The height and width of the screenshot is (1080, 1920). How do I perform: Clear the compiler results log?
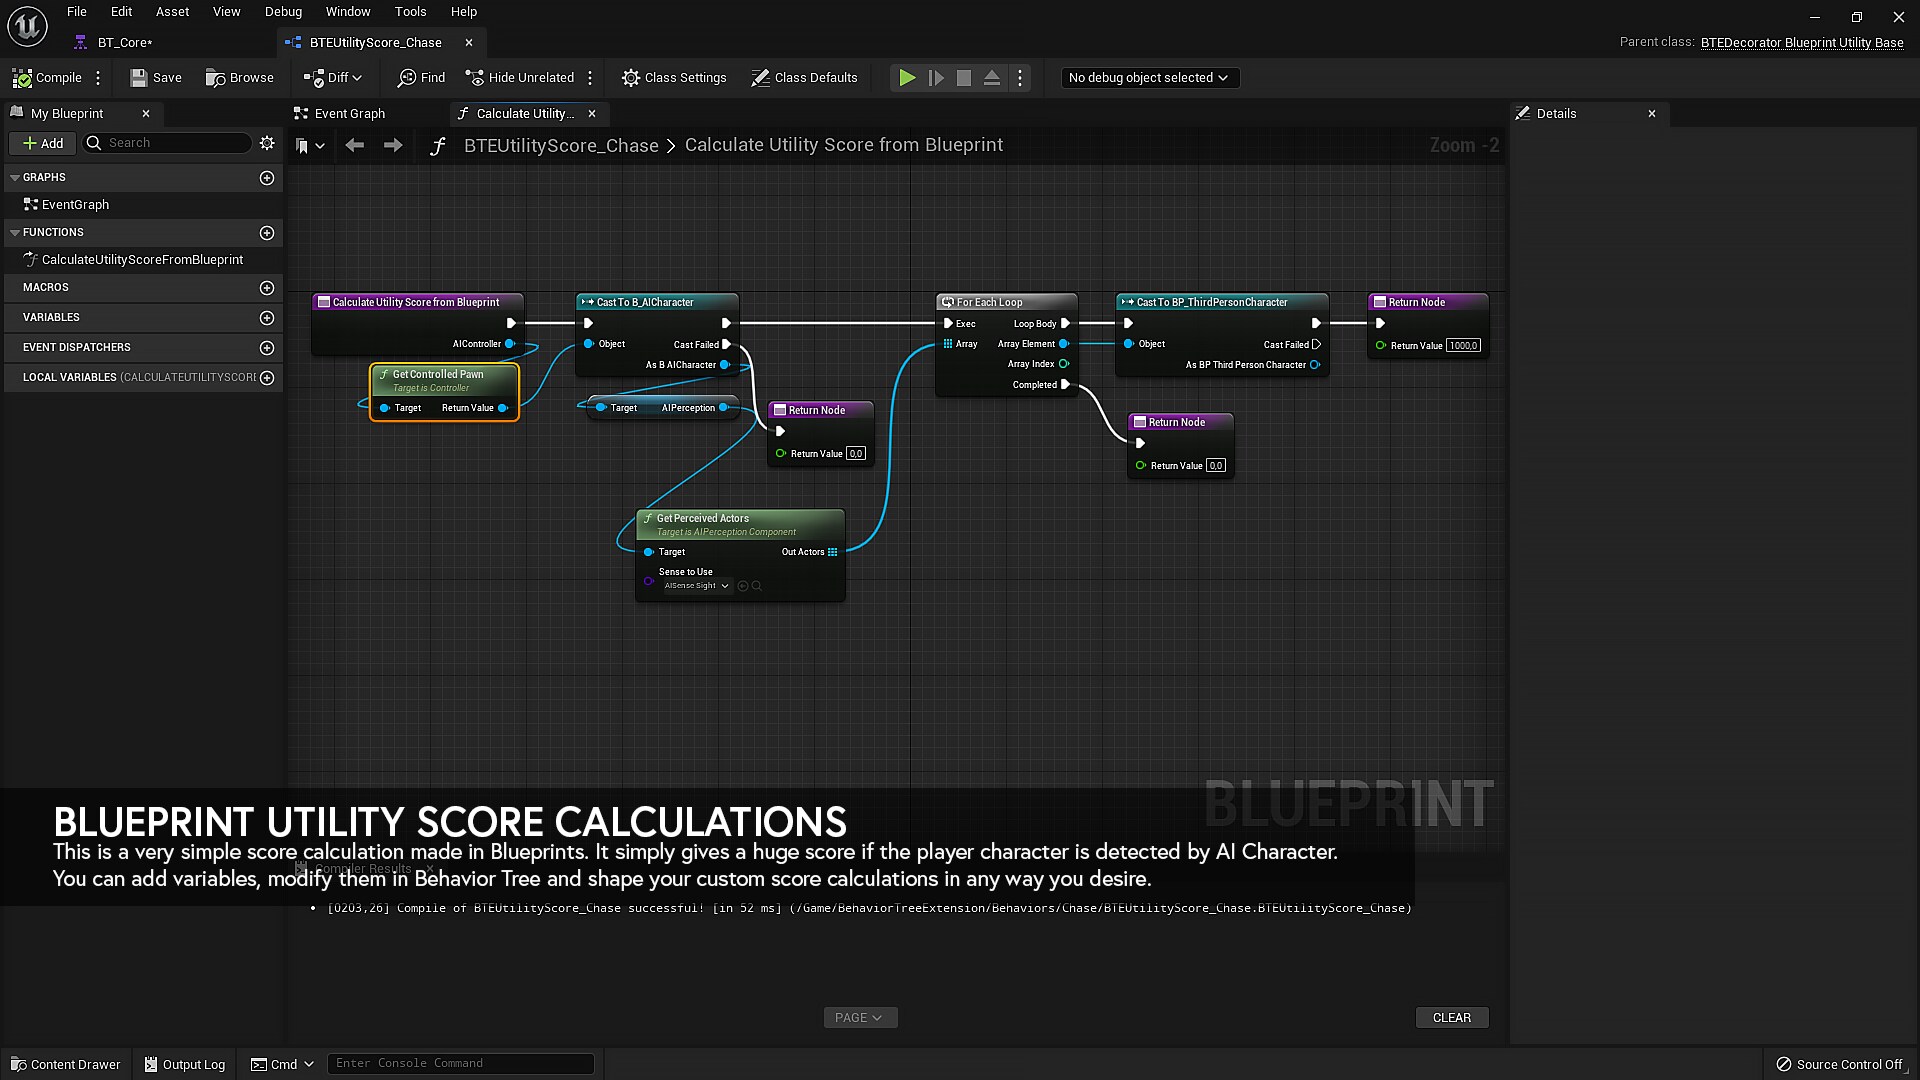point(1451,1017)
